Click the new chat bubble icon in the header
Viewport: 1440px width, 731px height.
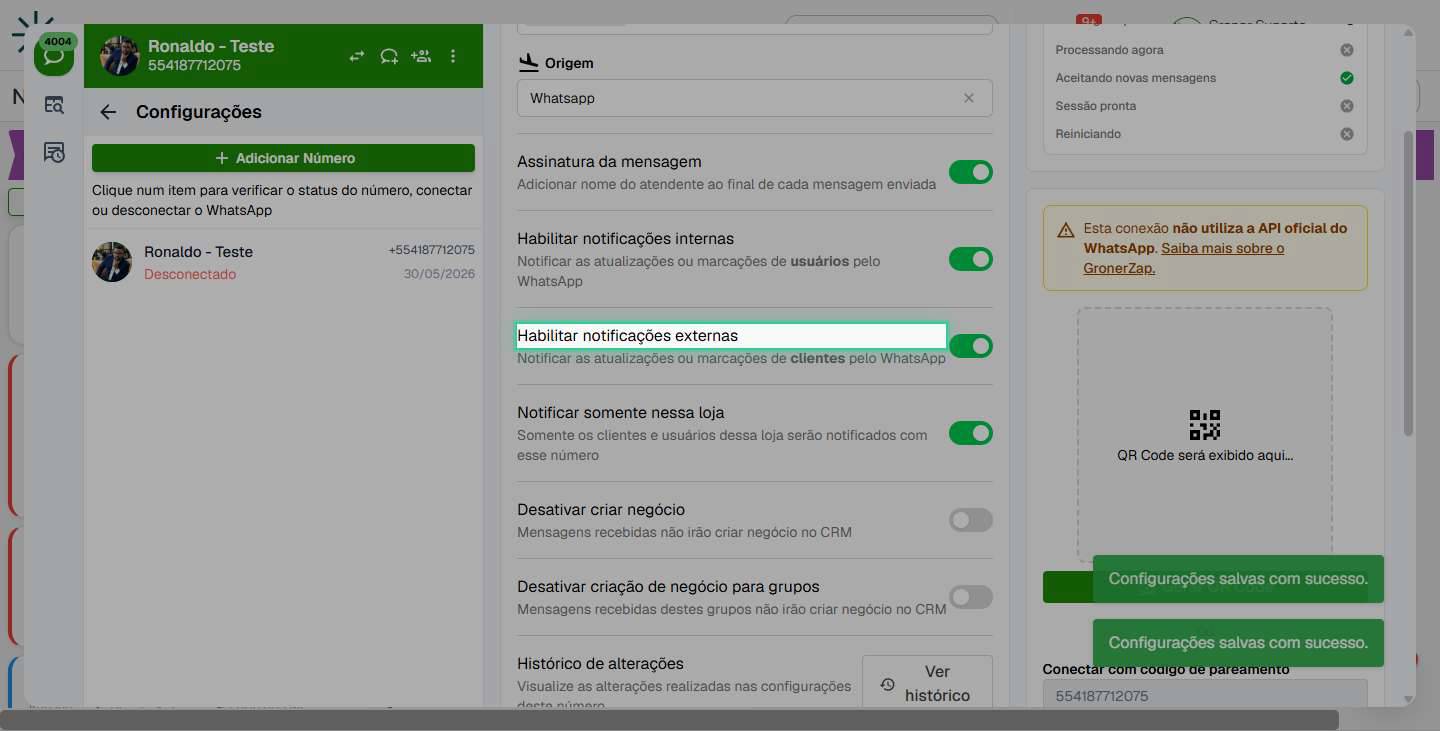(389, 56)
